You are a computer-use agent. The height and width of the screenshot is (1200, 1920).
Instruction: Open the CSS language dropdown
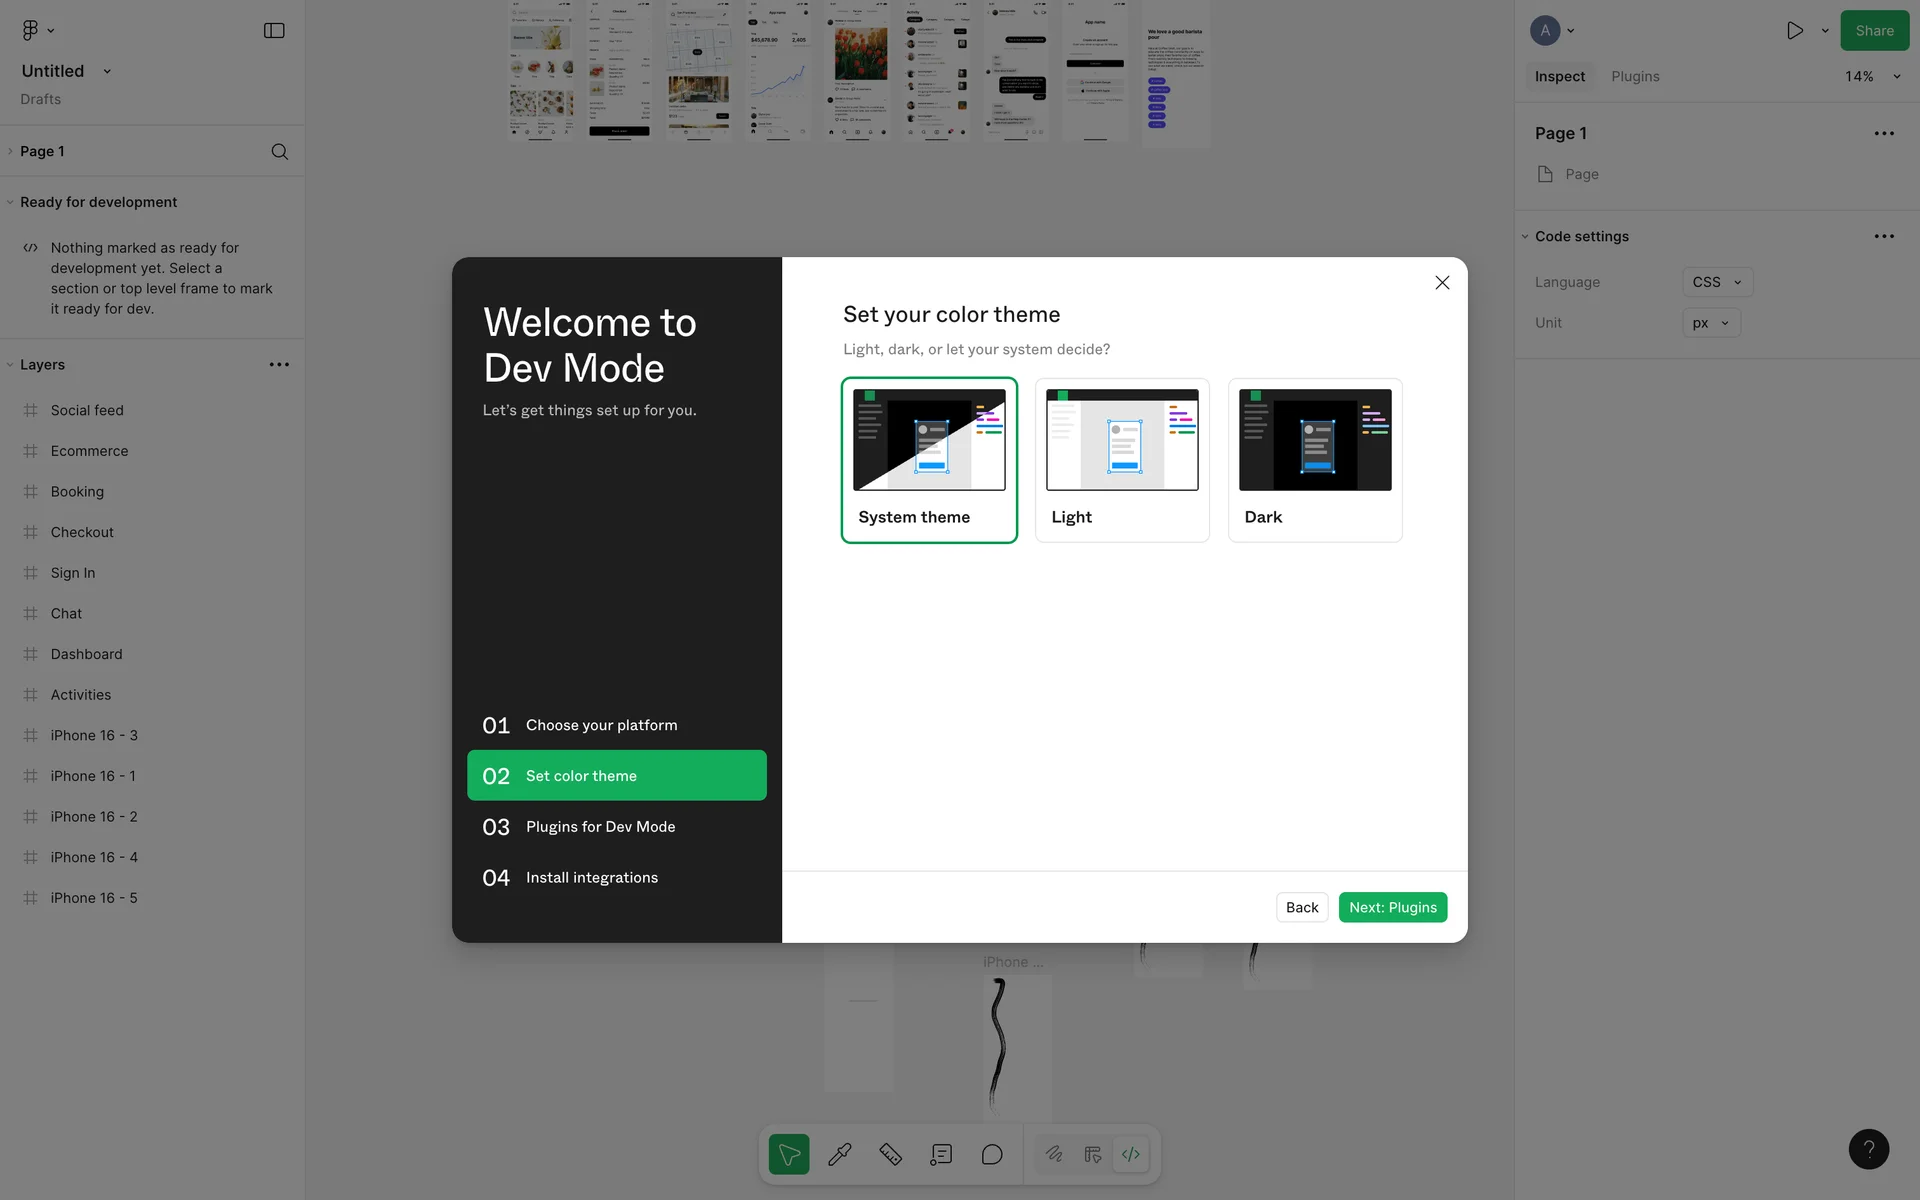tap(1717, 282)
